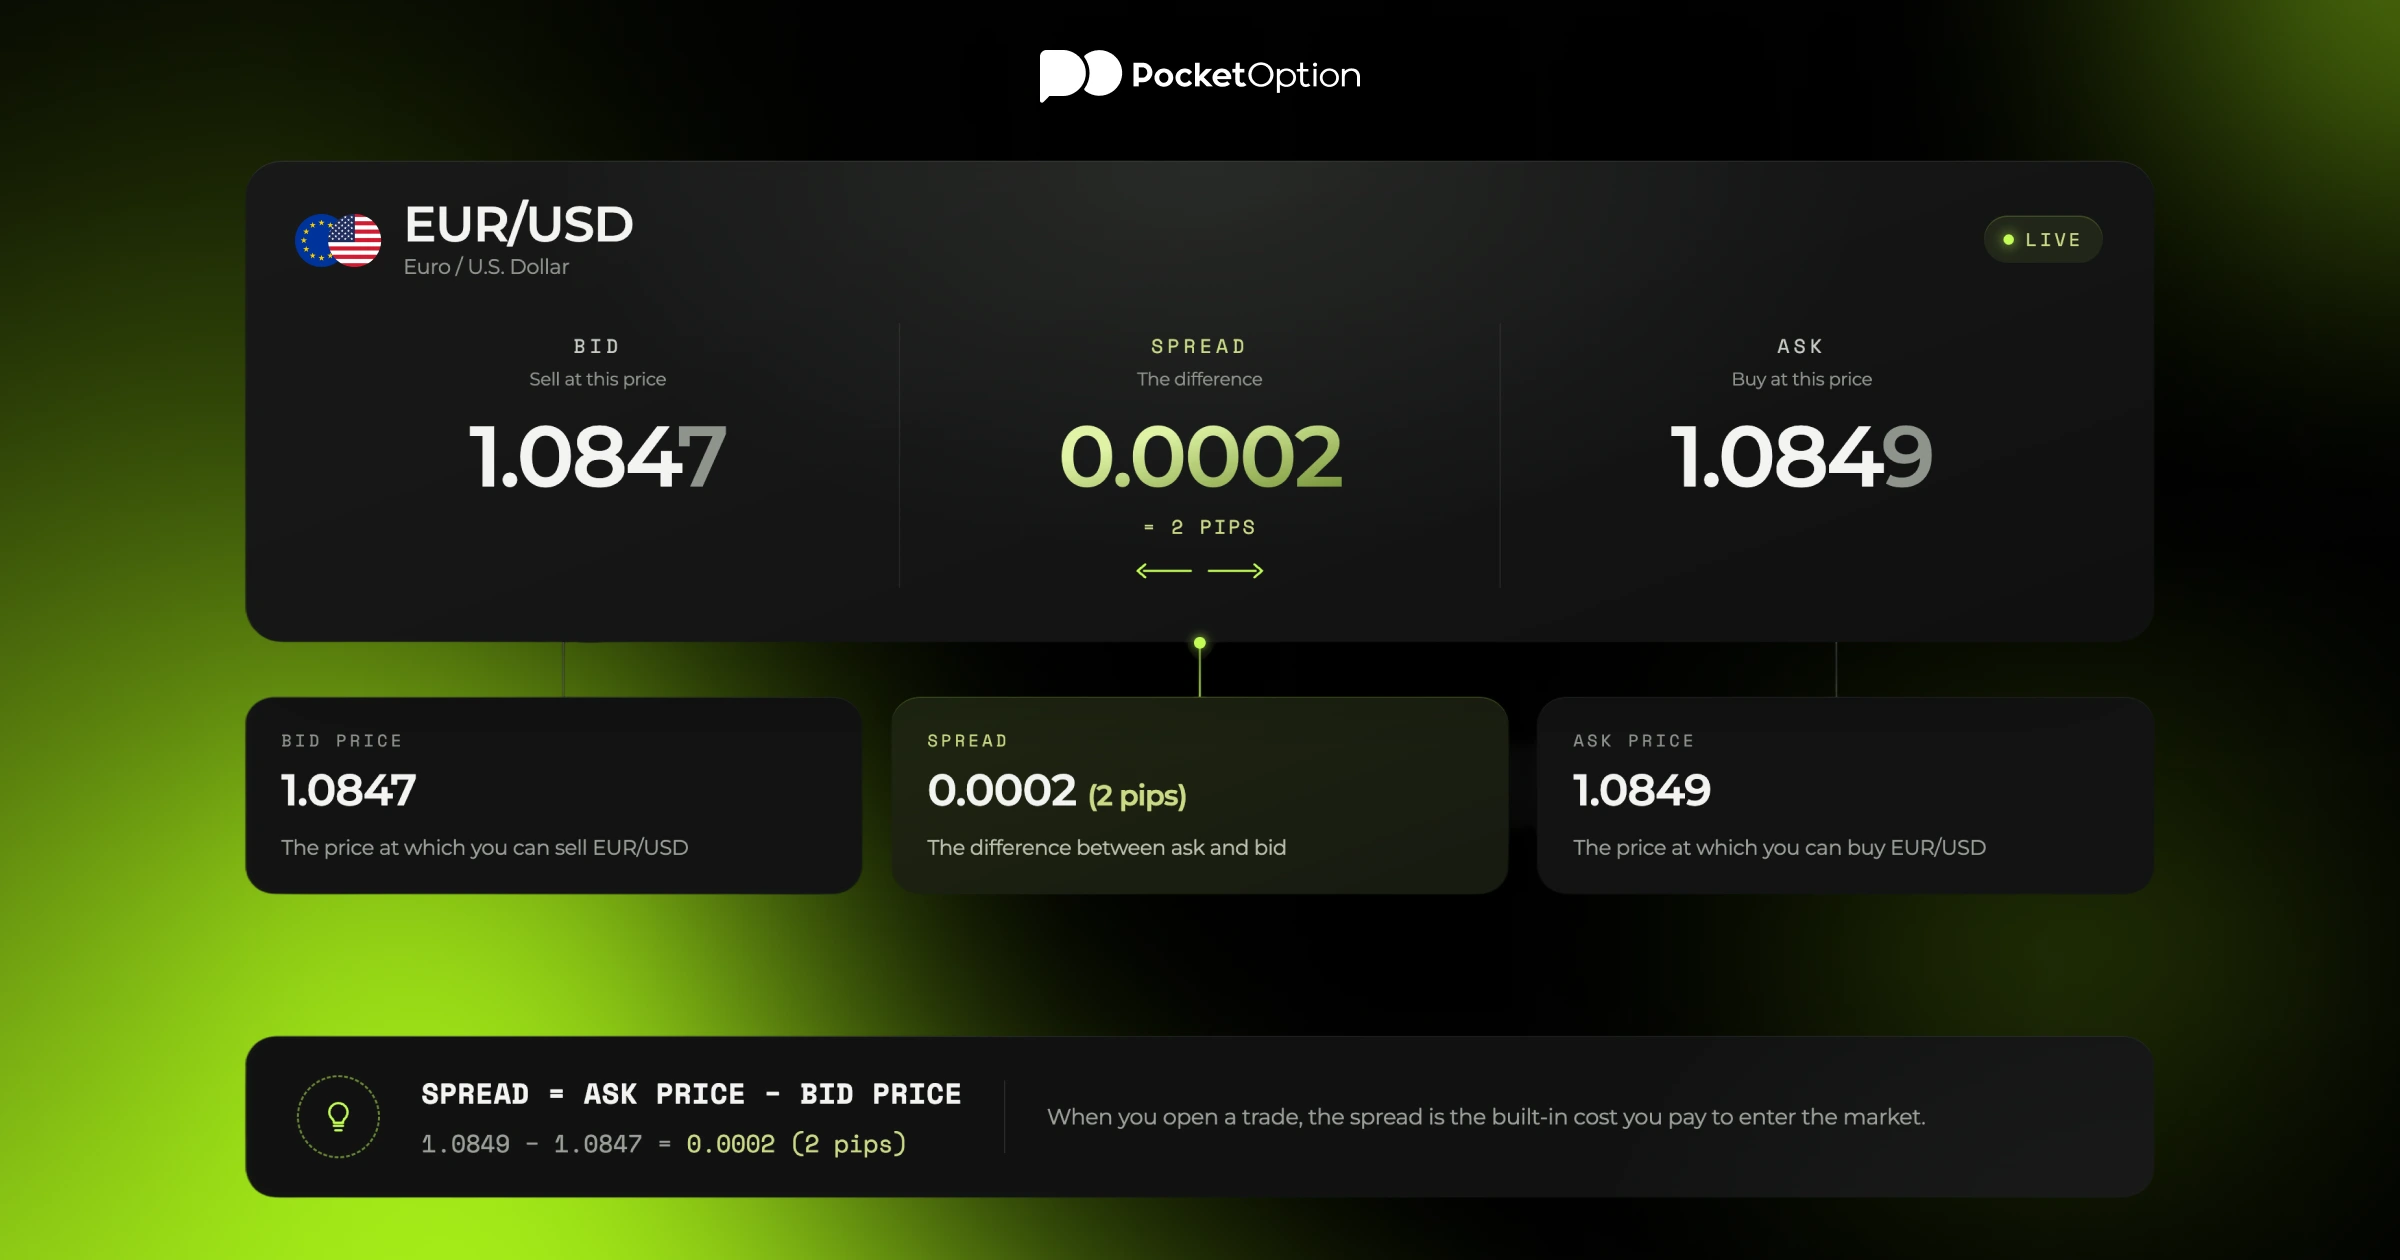This screenshot has height=1260, width=2400.
Task: Click the EUR/USD flag pair icon
Action: (338, 240)
